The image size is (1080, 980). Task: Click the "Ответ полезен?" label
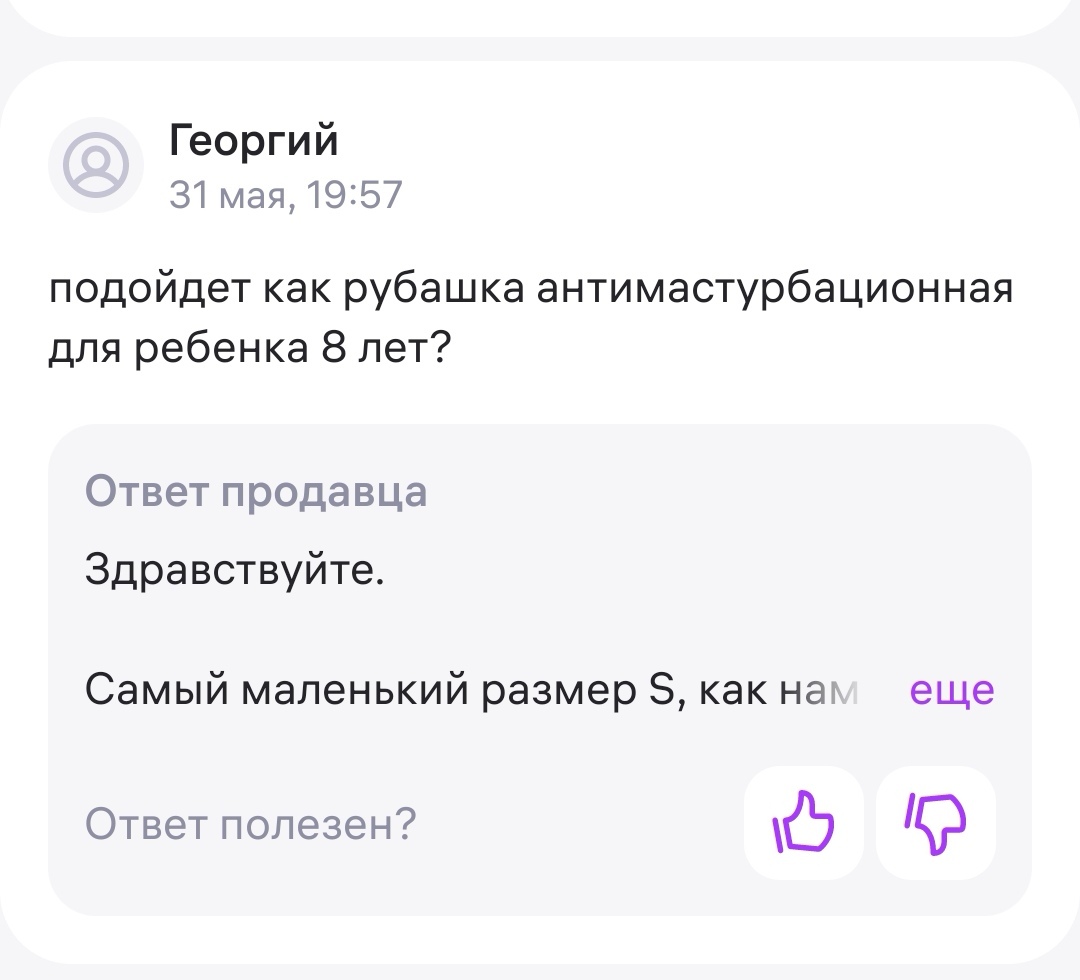(250, 824)
